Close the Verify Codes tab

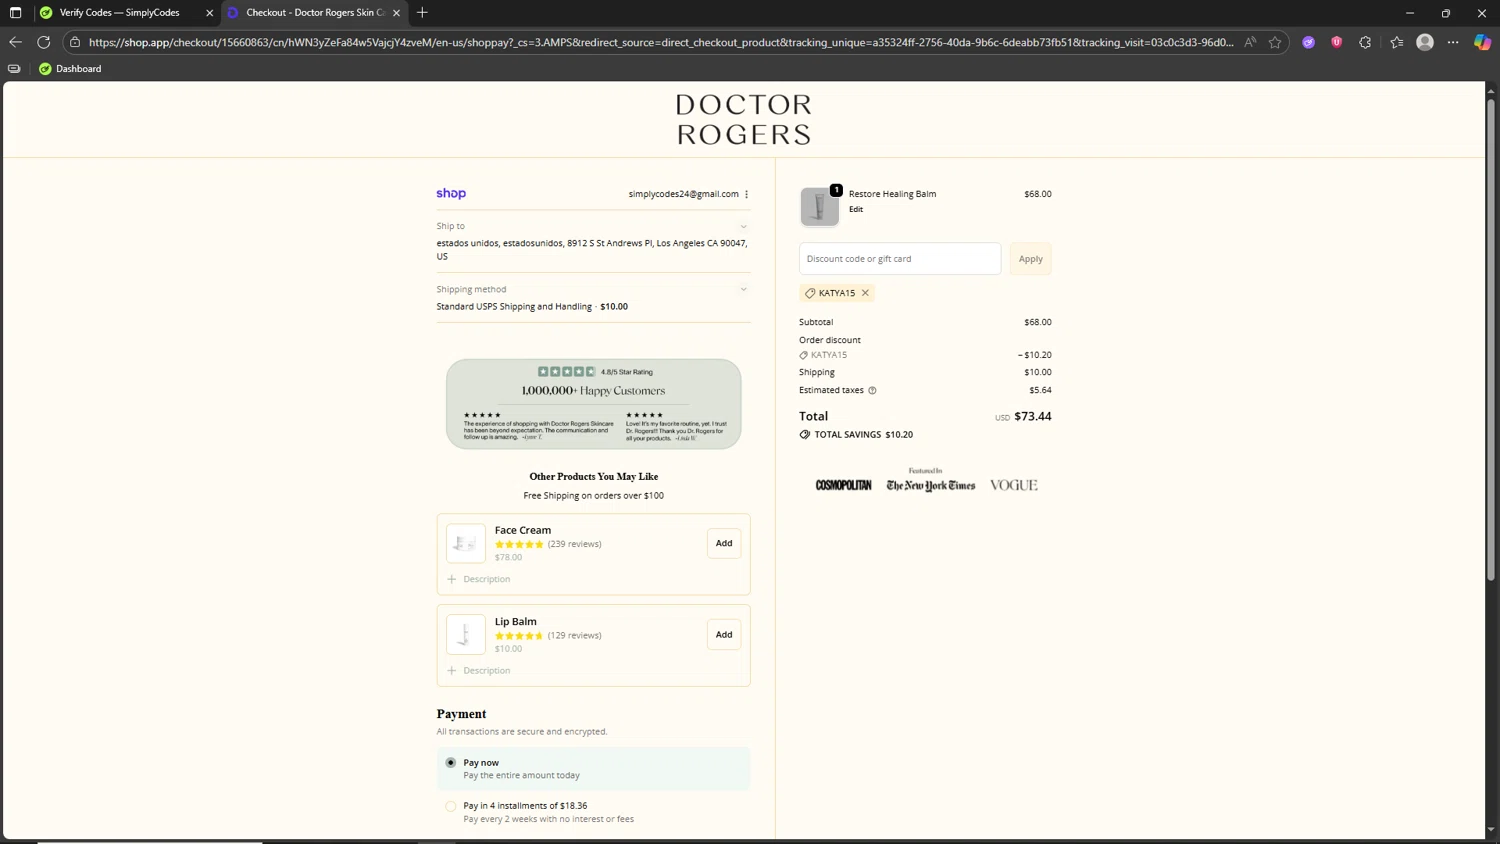209,13
